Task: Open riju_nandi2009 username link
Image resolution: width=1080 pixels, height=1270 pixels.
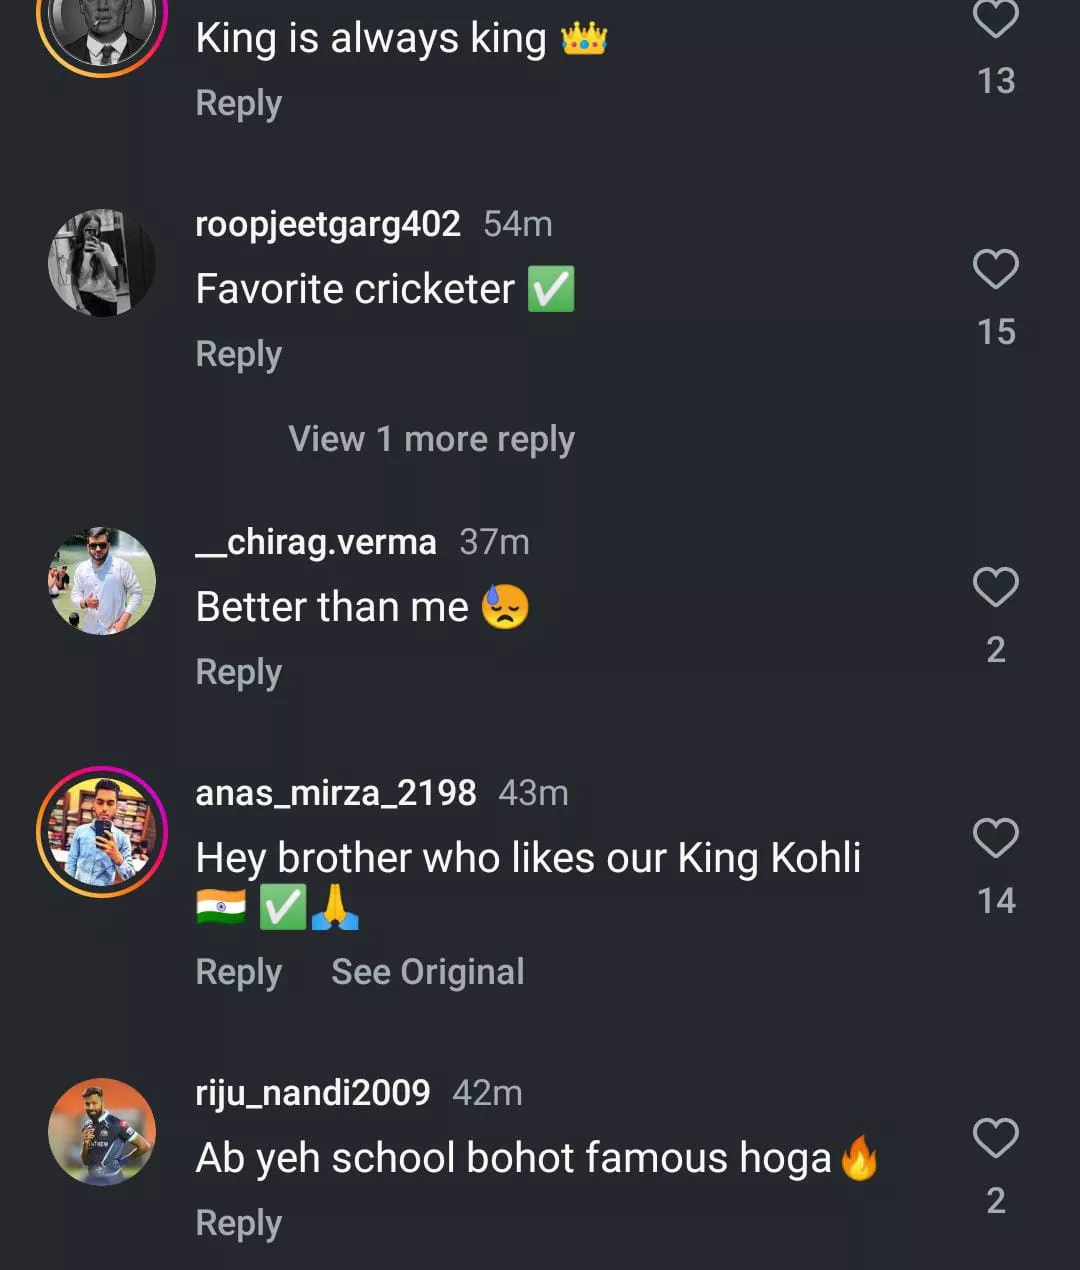Action: click(313, 1093)
